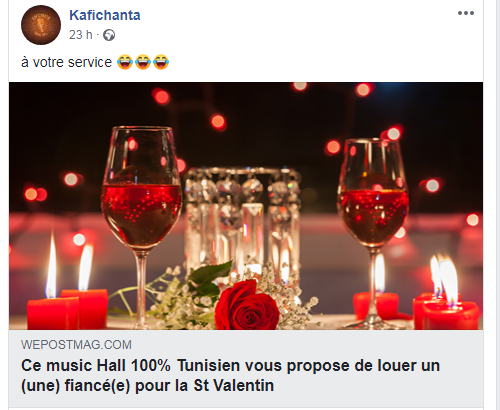The image size is (500, 410).
Task: Open the Kafichanta profile picture
Action: 41,25
